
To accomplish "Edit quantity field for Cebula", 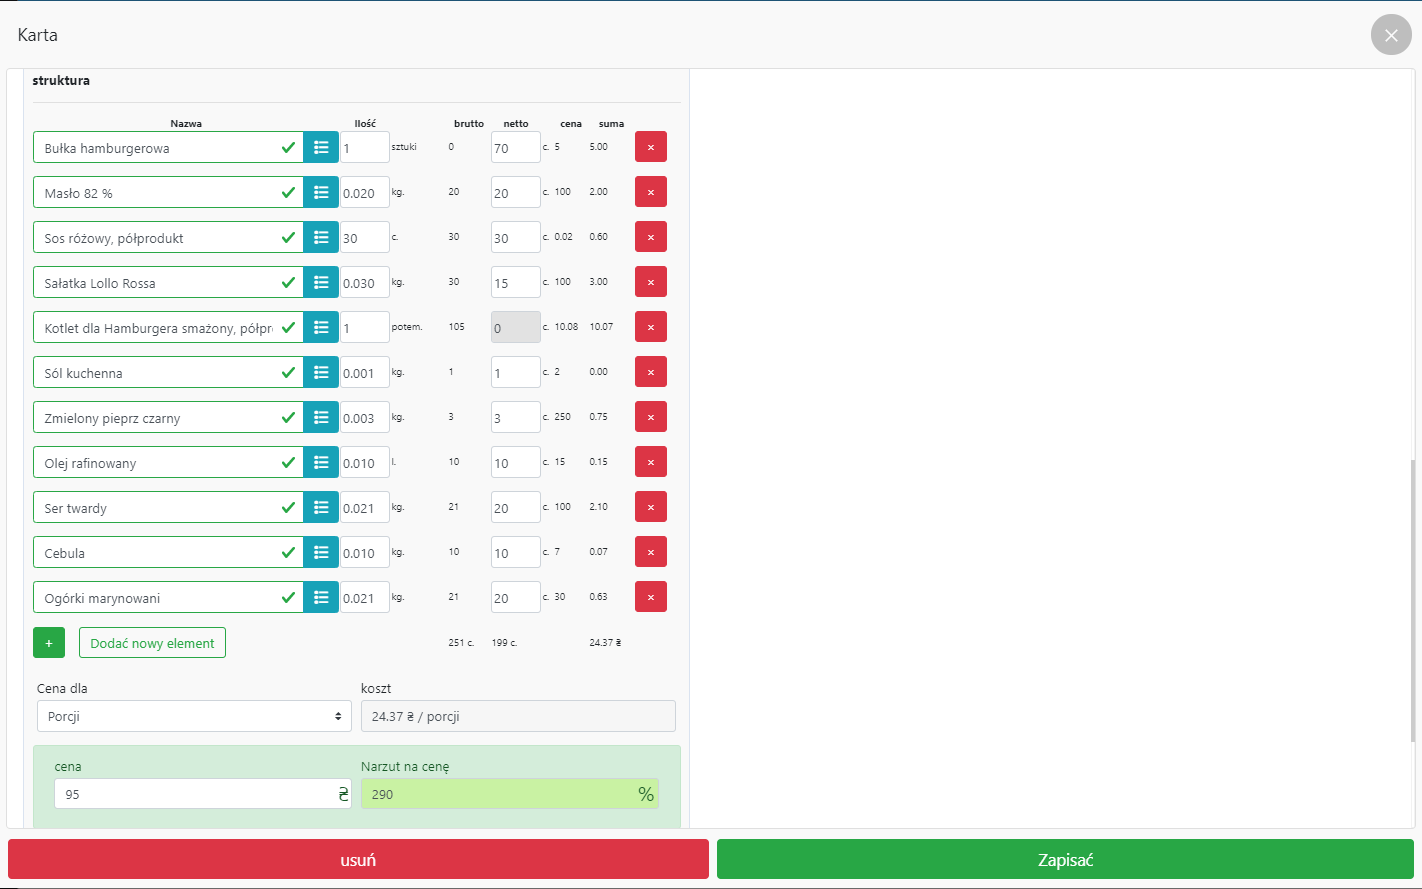I will tap(364, 552).
